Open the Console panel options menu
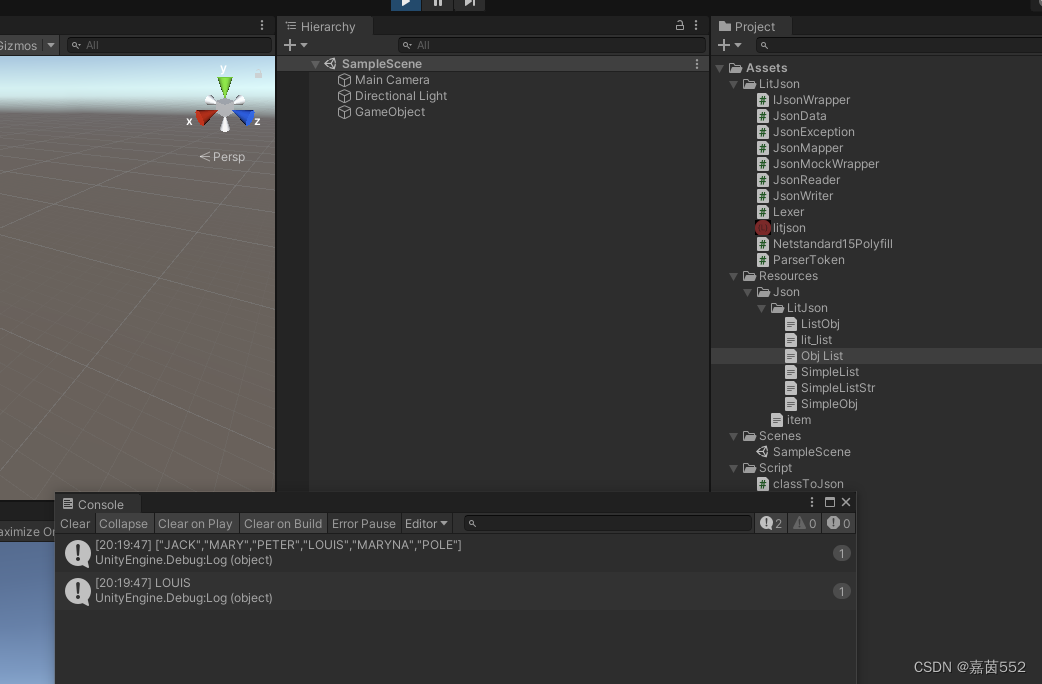 click(811, 503)
